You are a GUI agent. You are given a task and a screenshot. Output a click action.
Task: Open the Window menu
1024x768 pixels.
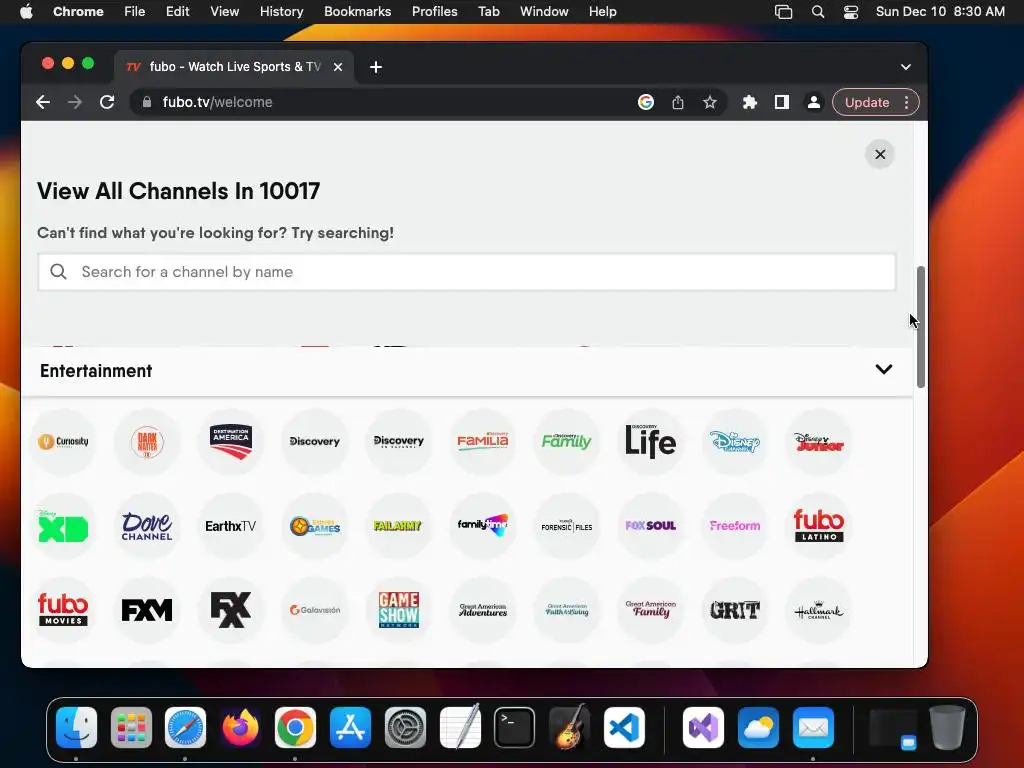(544, 11)
